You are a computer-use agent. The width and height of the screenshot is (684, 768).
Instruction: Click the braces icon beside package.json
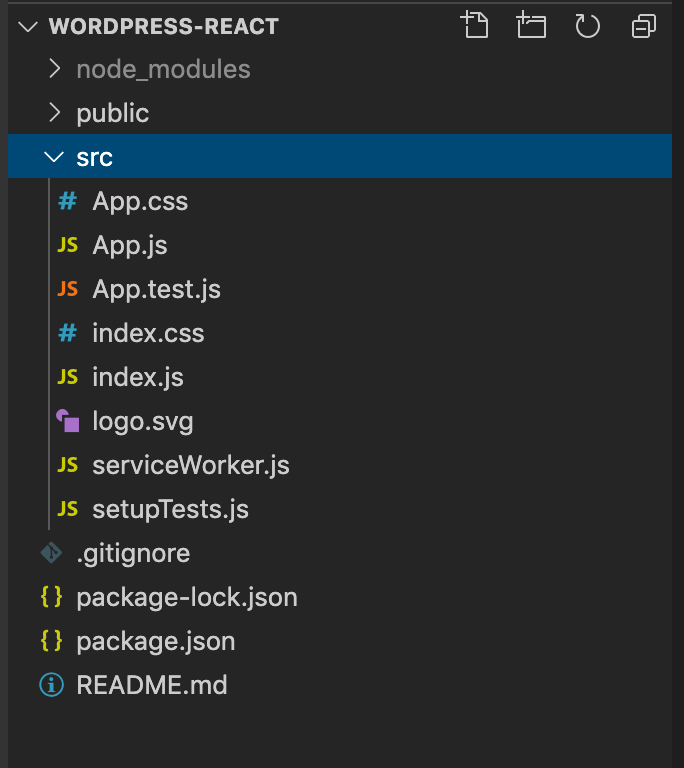pos(51,641)
